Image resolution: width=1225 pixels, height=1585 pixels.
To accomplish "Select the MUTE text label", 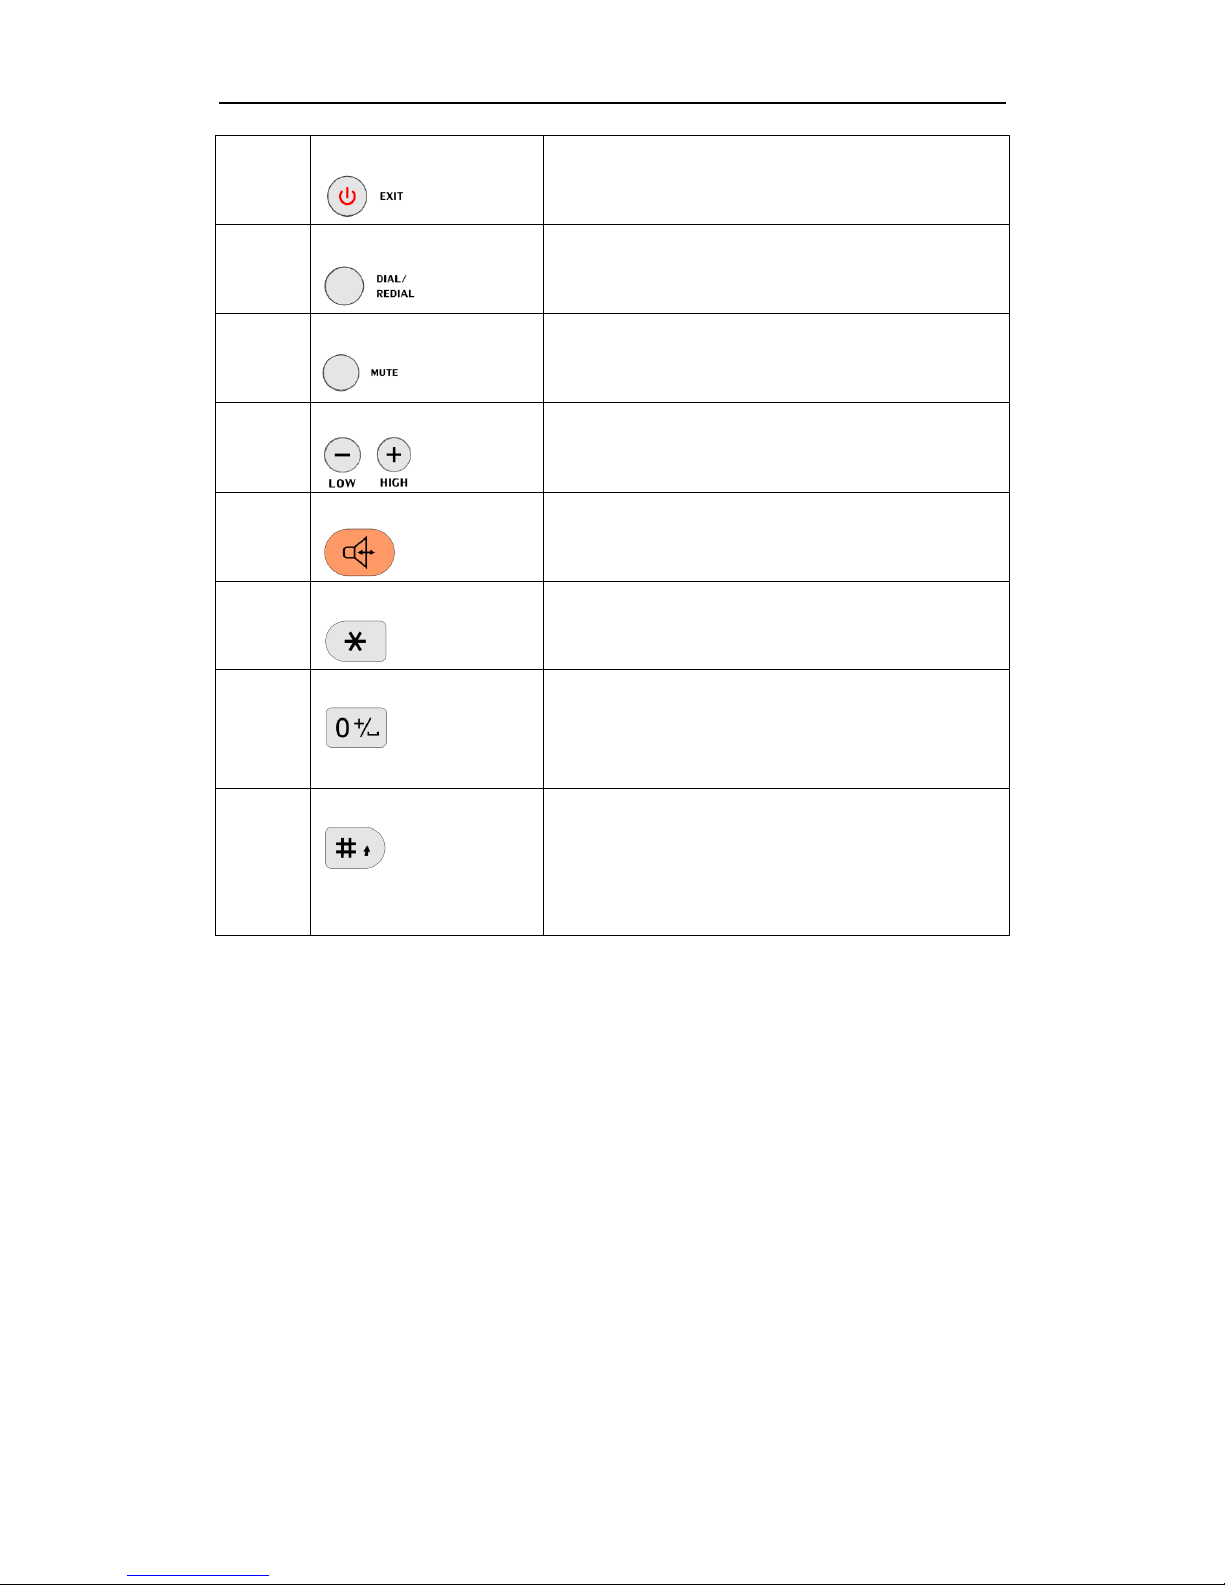I will click(384, 373).
